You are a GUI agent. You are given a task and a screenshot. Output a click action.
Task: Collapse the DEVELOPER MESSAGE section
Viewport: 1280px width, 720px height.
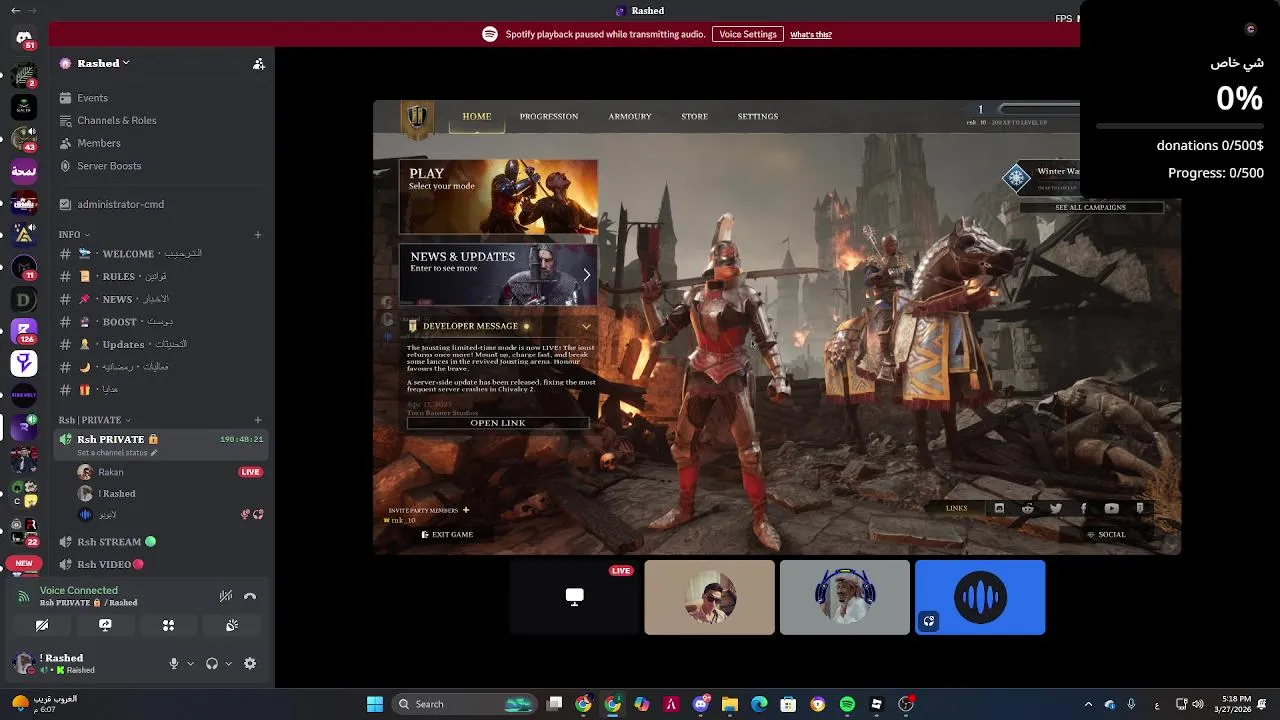(x=587, y=326)
